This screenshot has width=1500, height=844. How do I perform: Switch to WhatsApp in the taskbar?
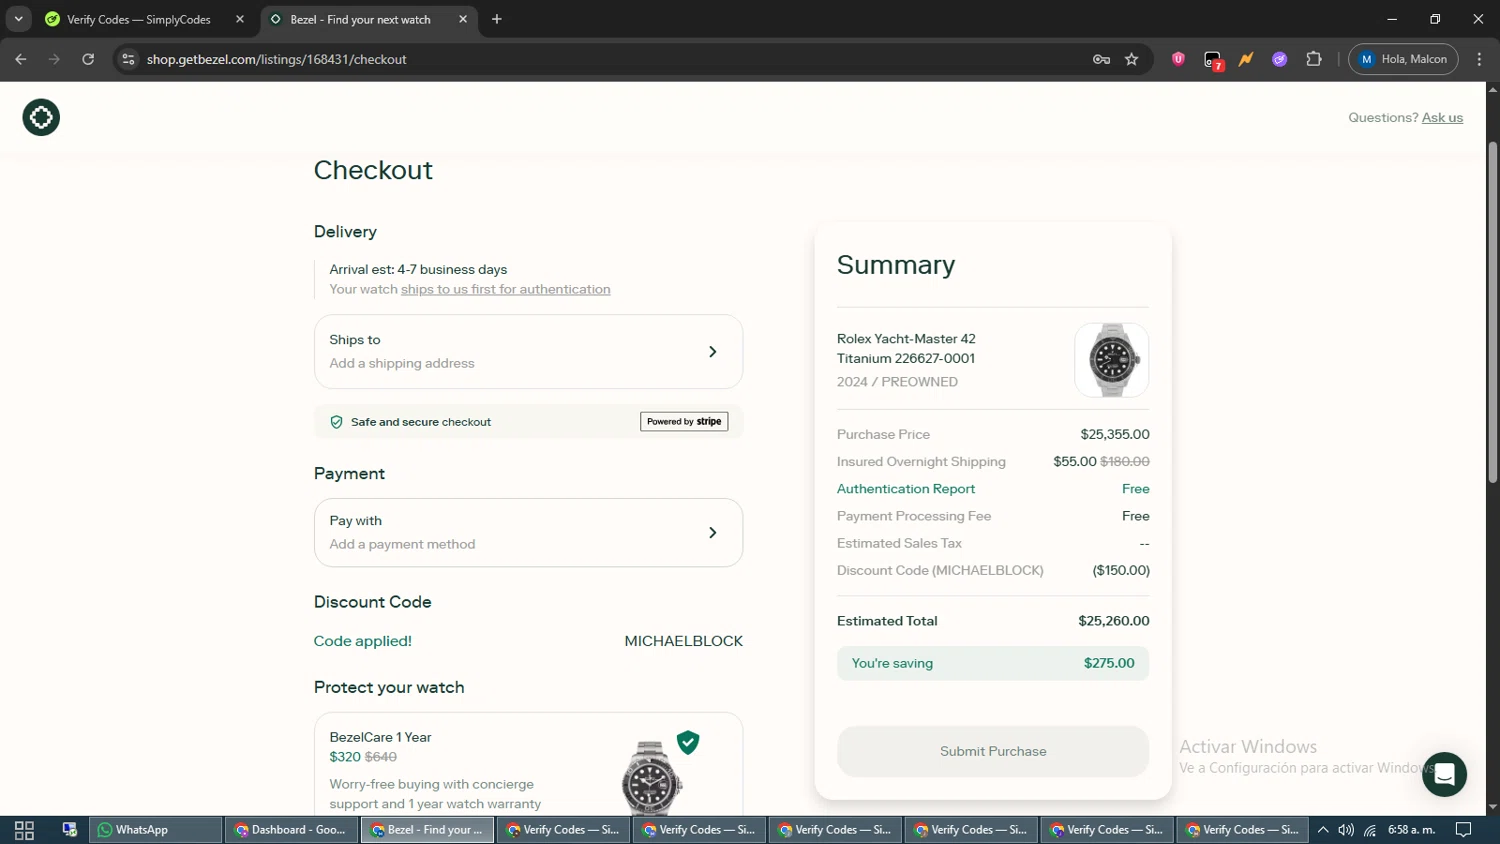click(156, 830)
